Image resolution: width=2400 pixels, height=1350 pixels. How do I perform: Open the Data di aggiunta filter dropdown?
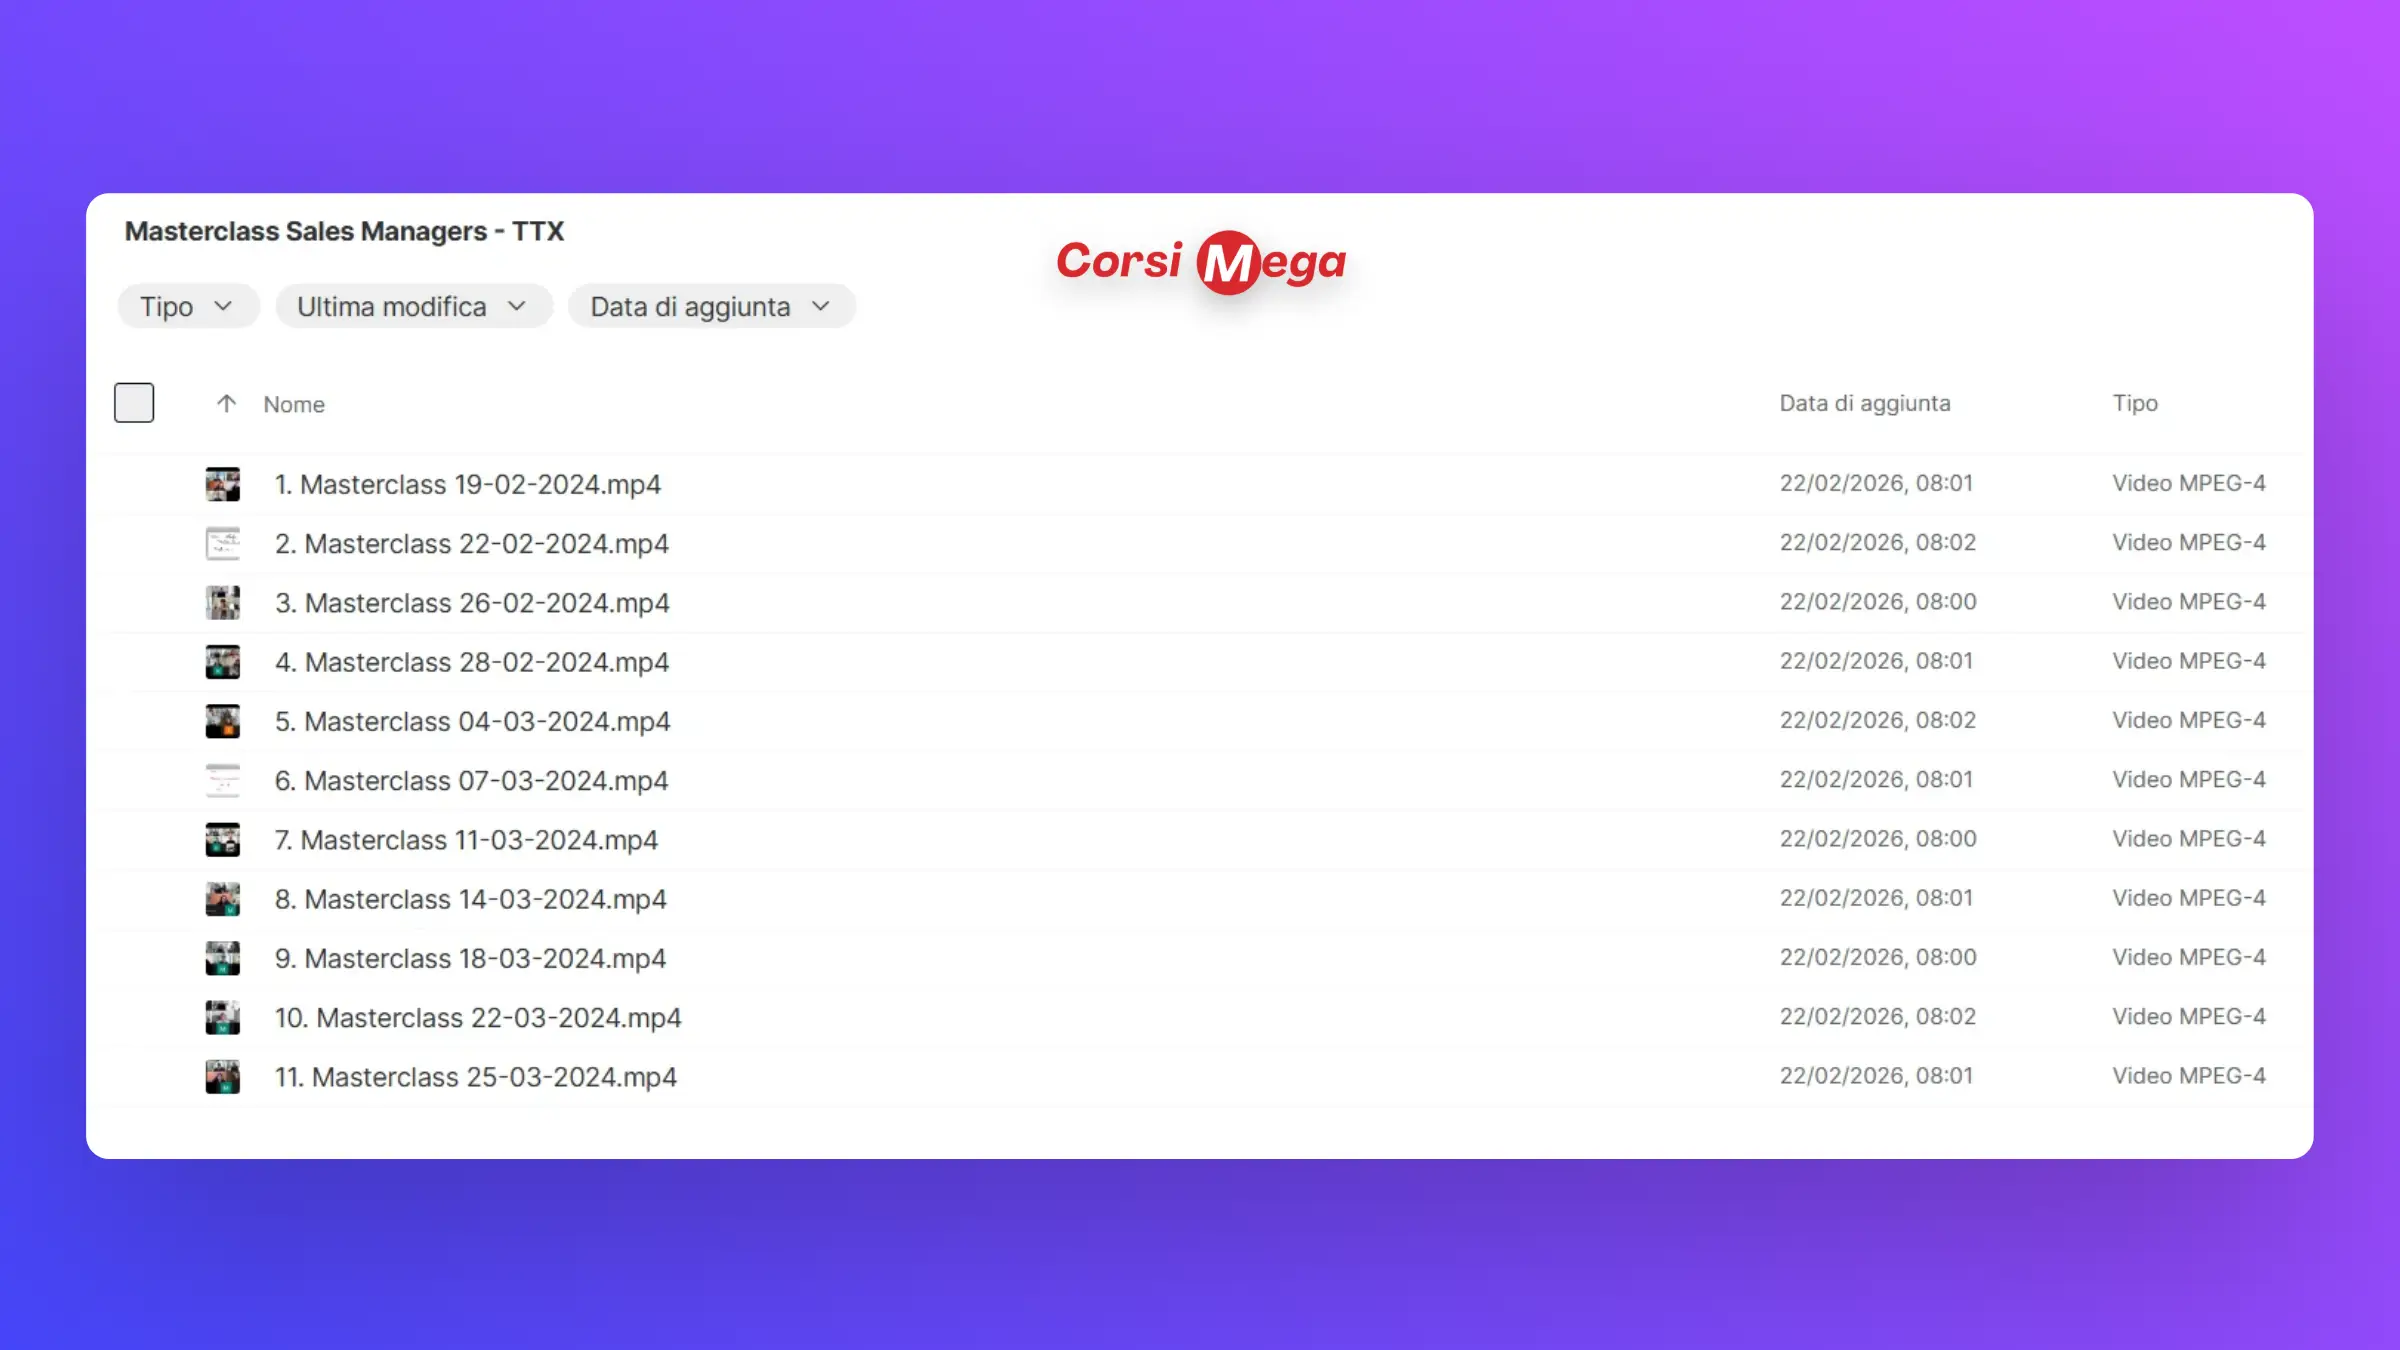click(711, 307)
